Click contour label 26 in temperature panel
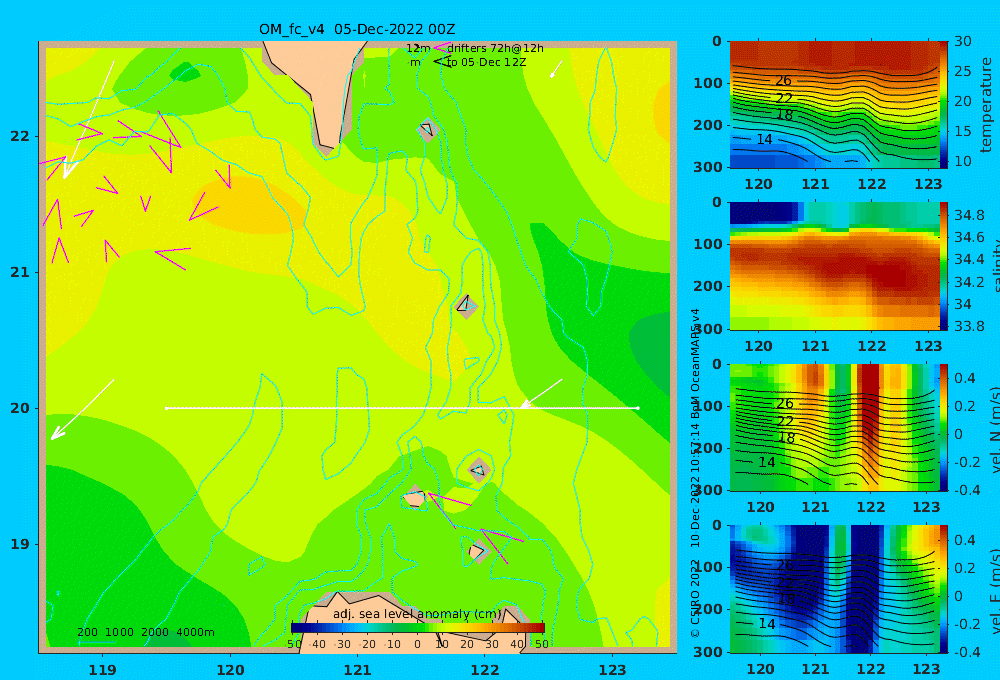This screenshot has width=1000, height=680. pyautogui.click(x=783, y=81)
